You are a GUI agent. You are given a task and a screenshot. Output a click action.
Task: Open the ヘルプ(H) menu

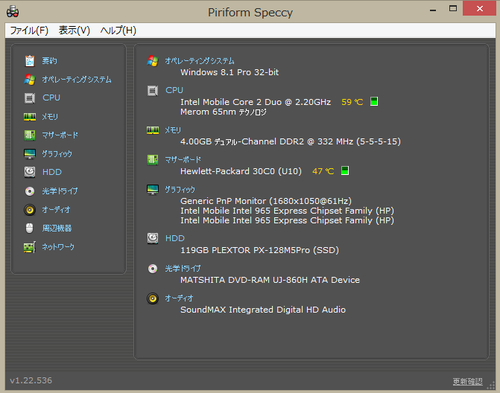click(118, 31)
